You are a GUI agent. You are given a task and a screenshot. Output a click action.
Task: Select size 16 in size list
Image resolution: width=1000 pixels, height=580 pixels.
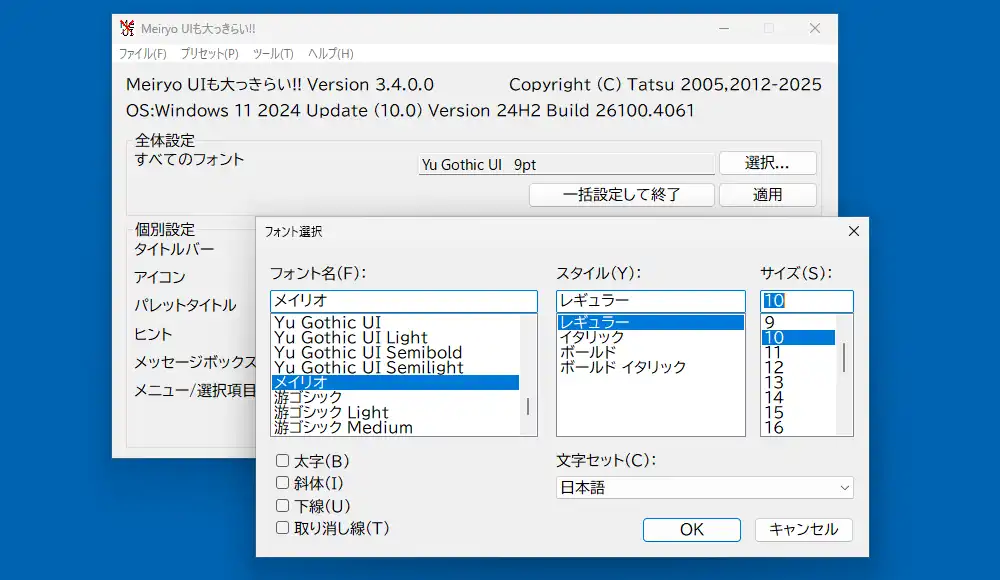coord(798,428)
